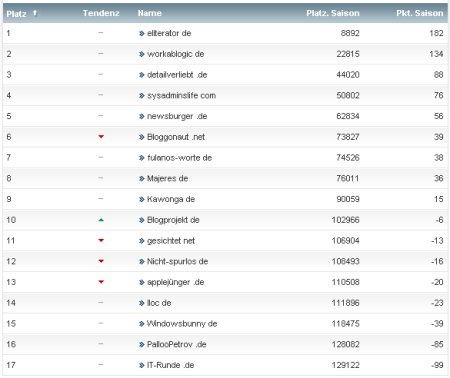Sort by the Platz. Saison column header
Image resolution: width=450 pixels, height=378 pixels.
point(333,13)
